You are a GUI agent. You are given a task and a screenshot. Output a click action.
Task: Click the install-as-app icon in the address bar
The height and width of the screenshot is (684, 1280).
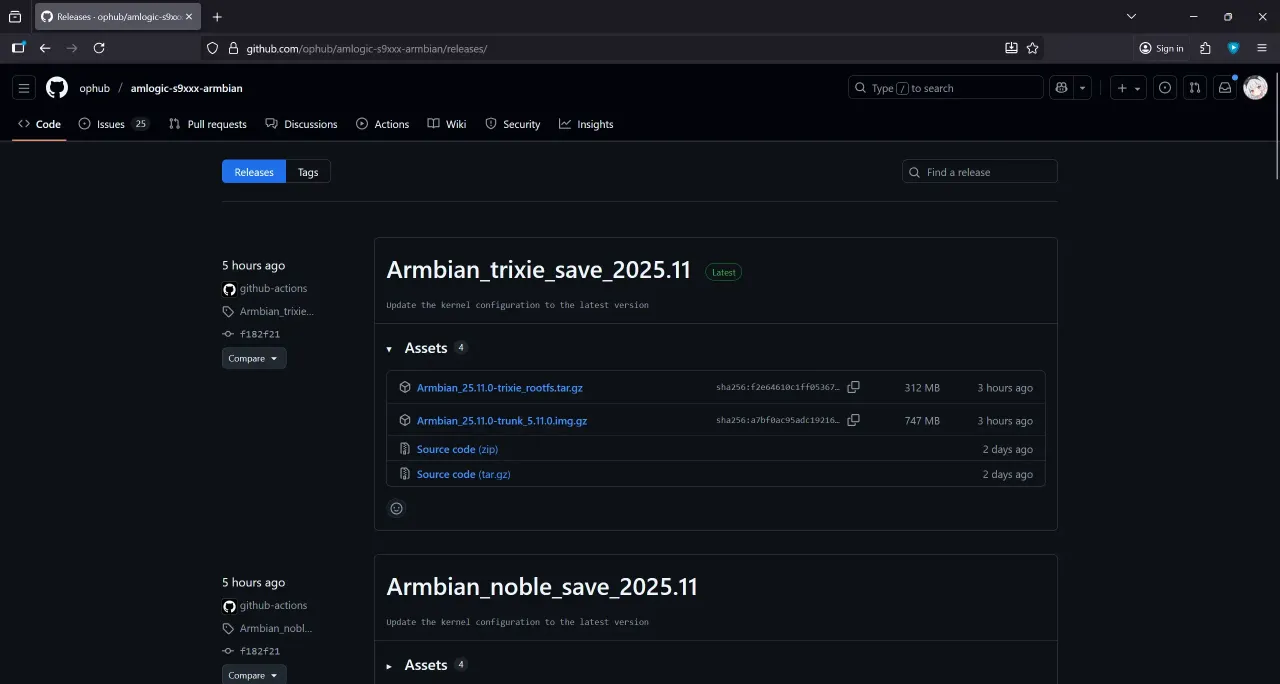click(1011, 48)
